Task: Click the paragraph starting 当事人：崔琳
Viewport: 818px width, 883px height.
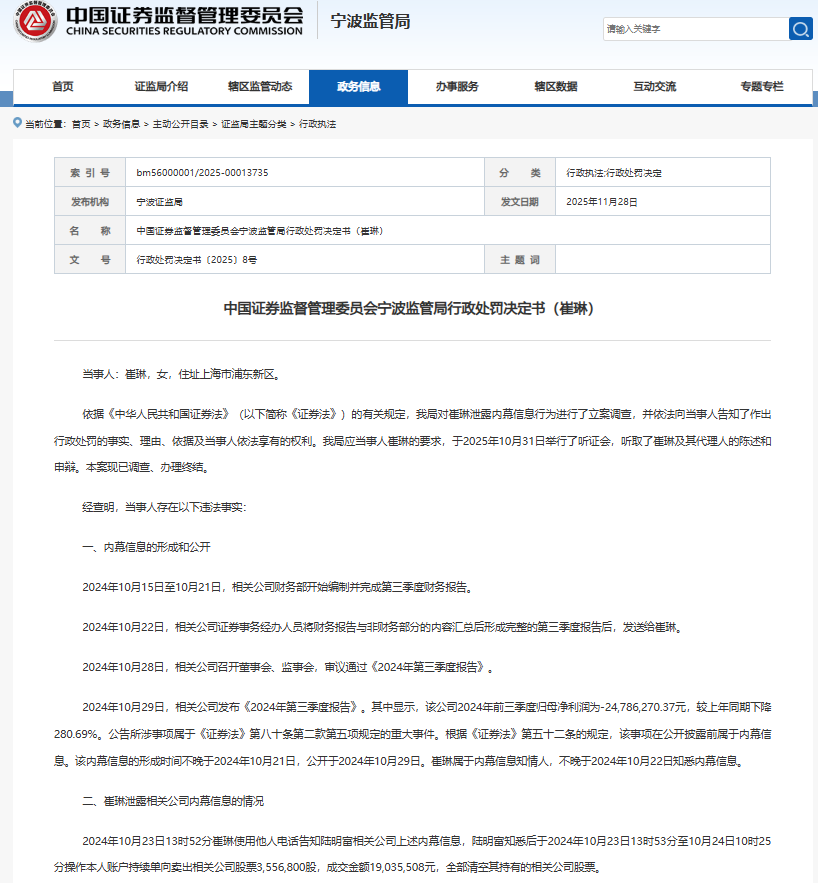Action: coord(182,374)
